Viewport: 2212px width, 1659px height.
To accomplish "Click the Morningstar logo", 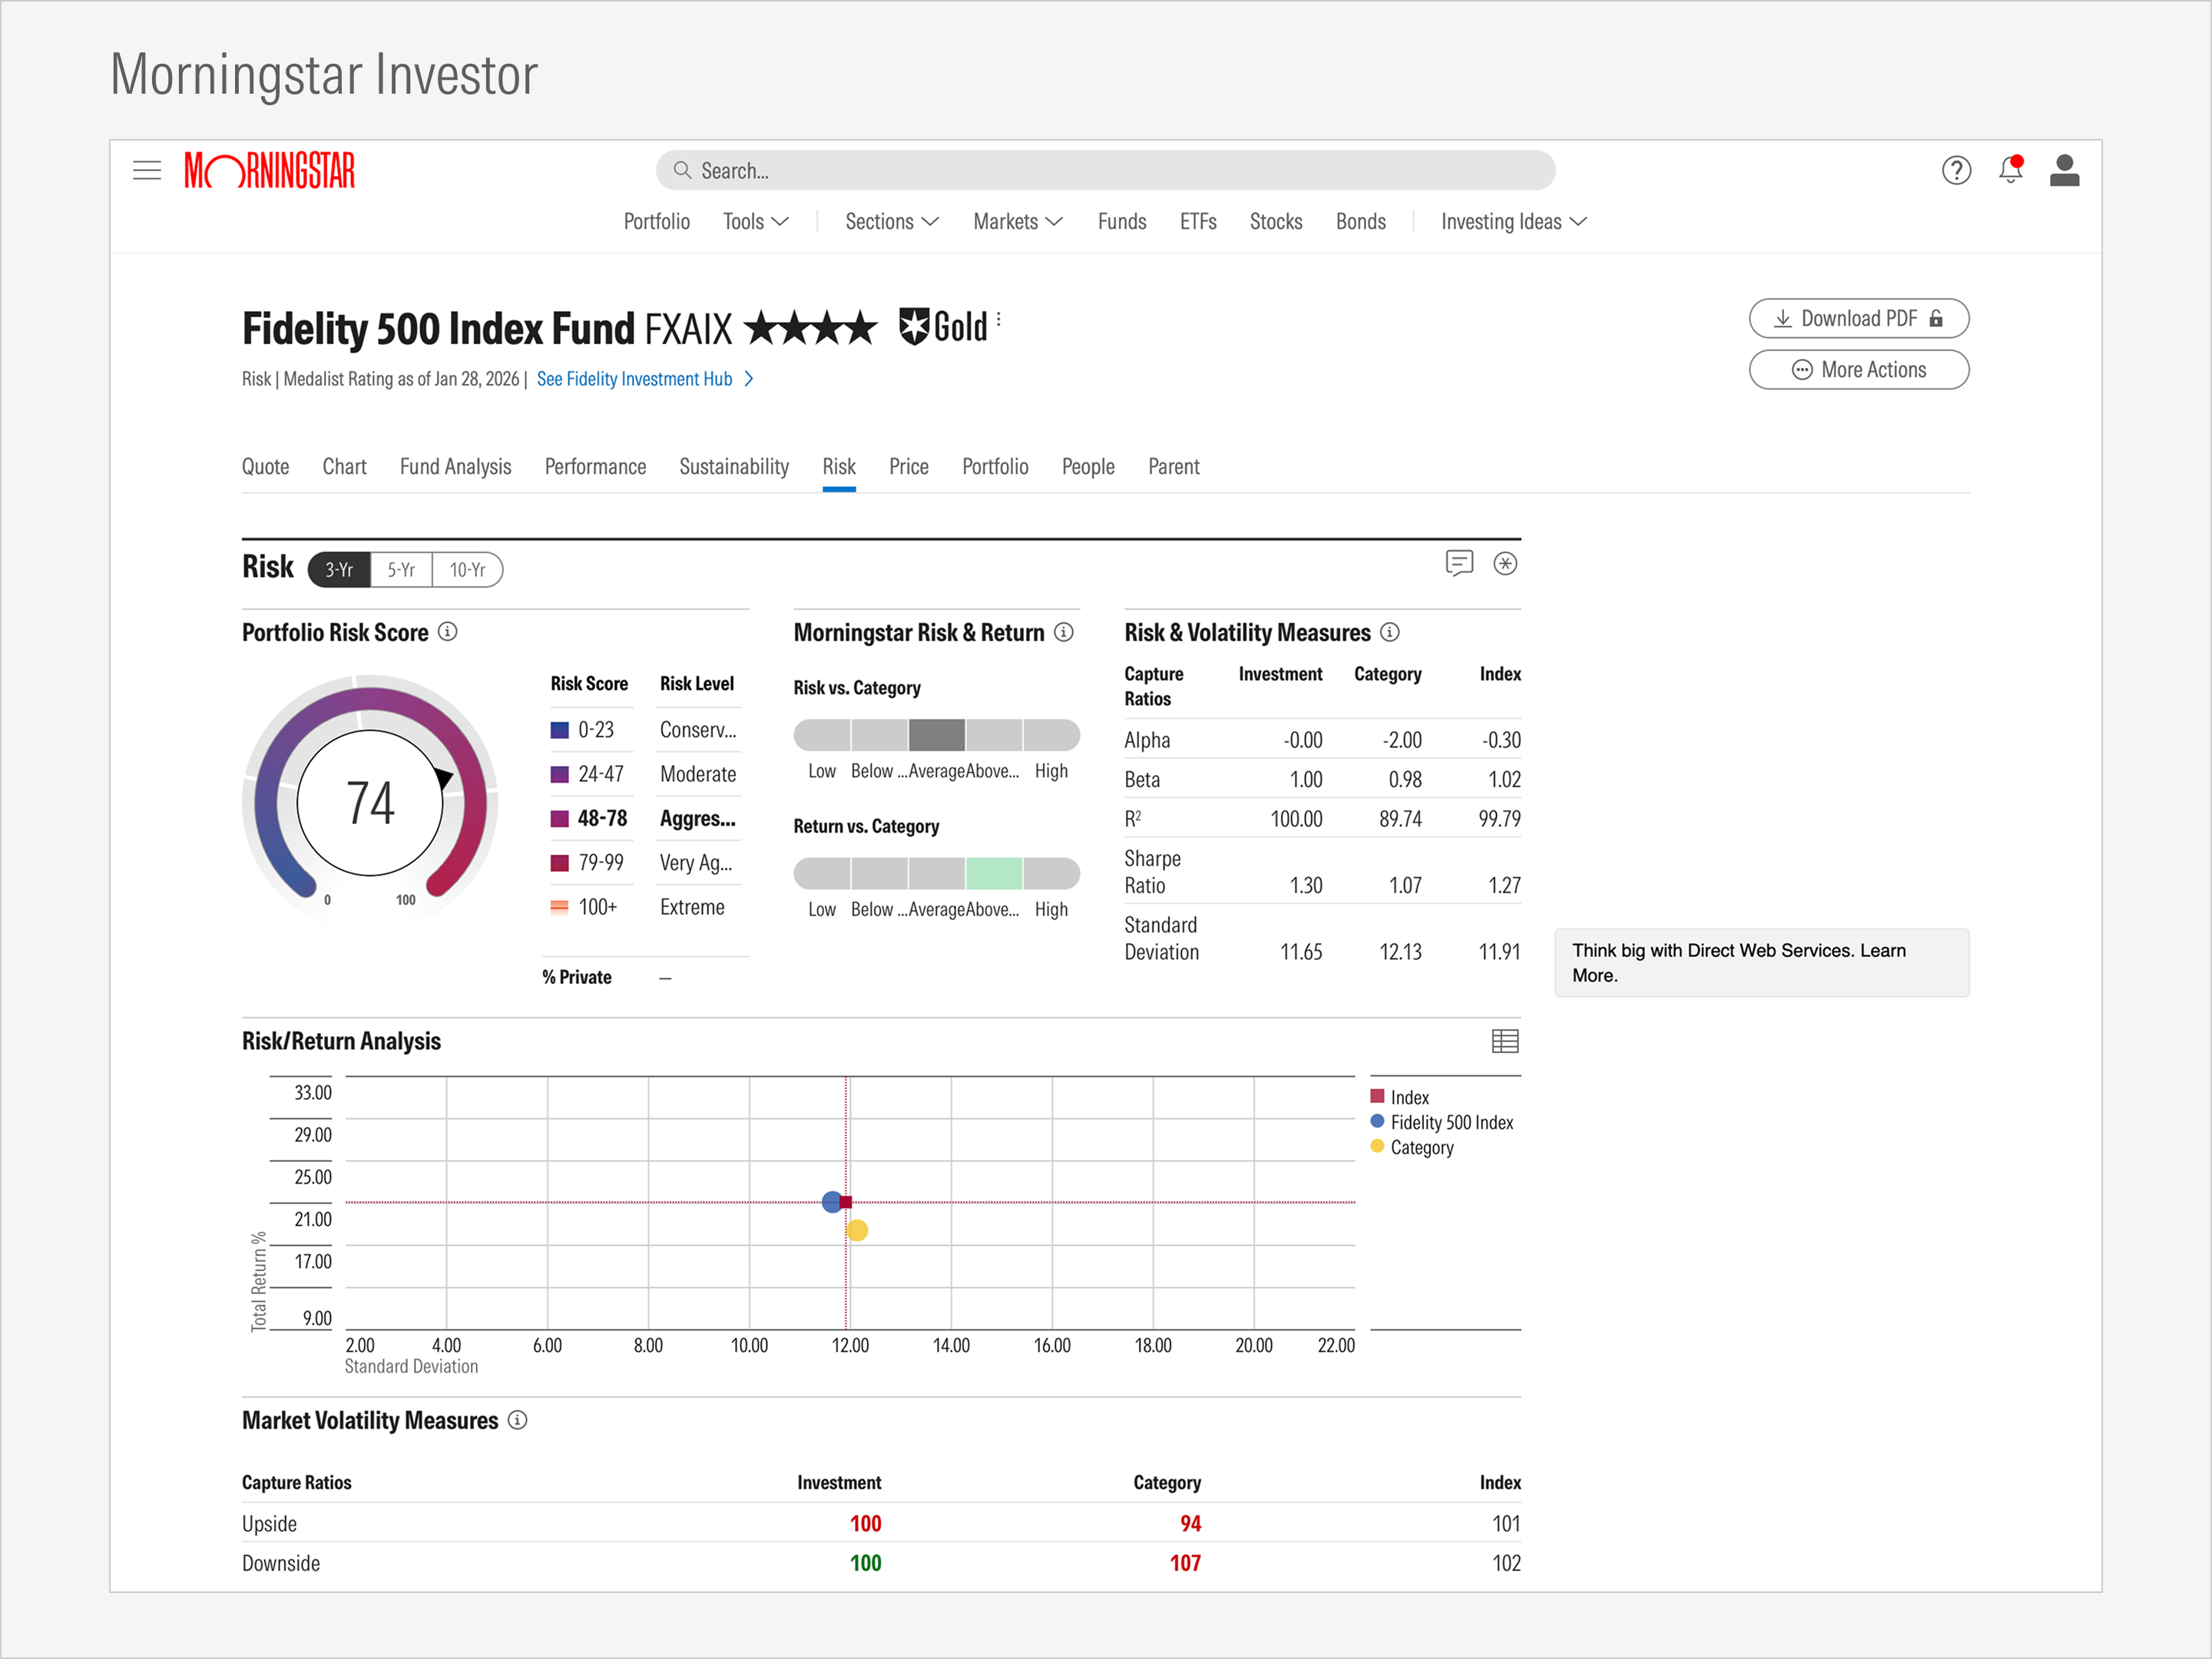I will click(269, 170).
